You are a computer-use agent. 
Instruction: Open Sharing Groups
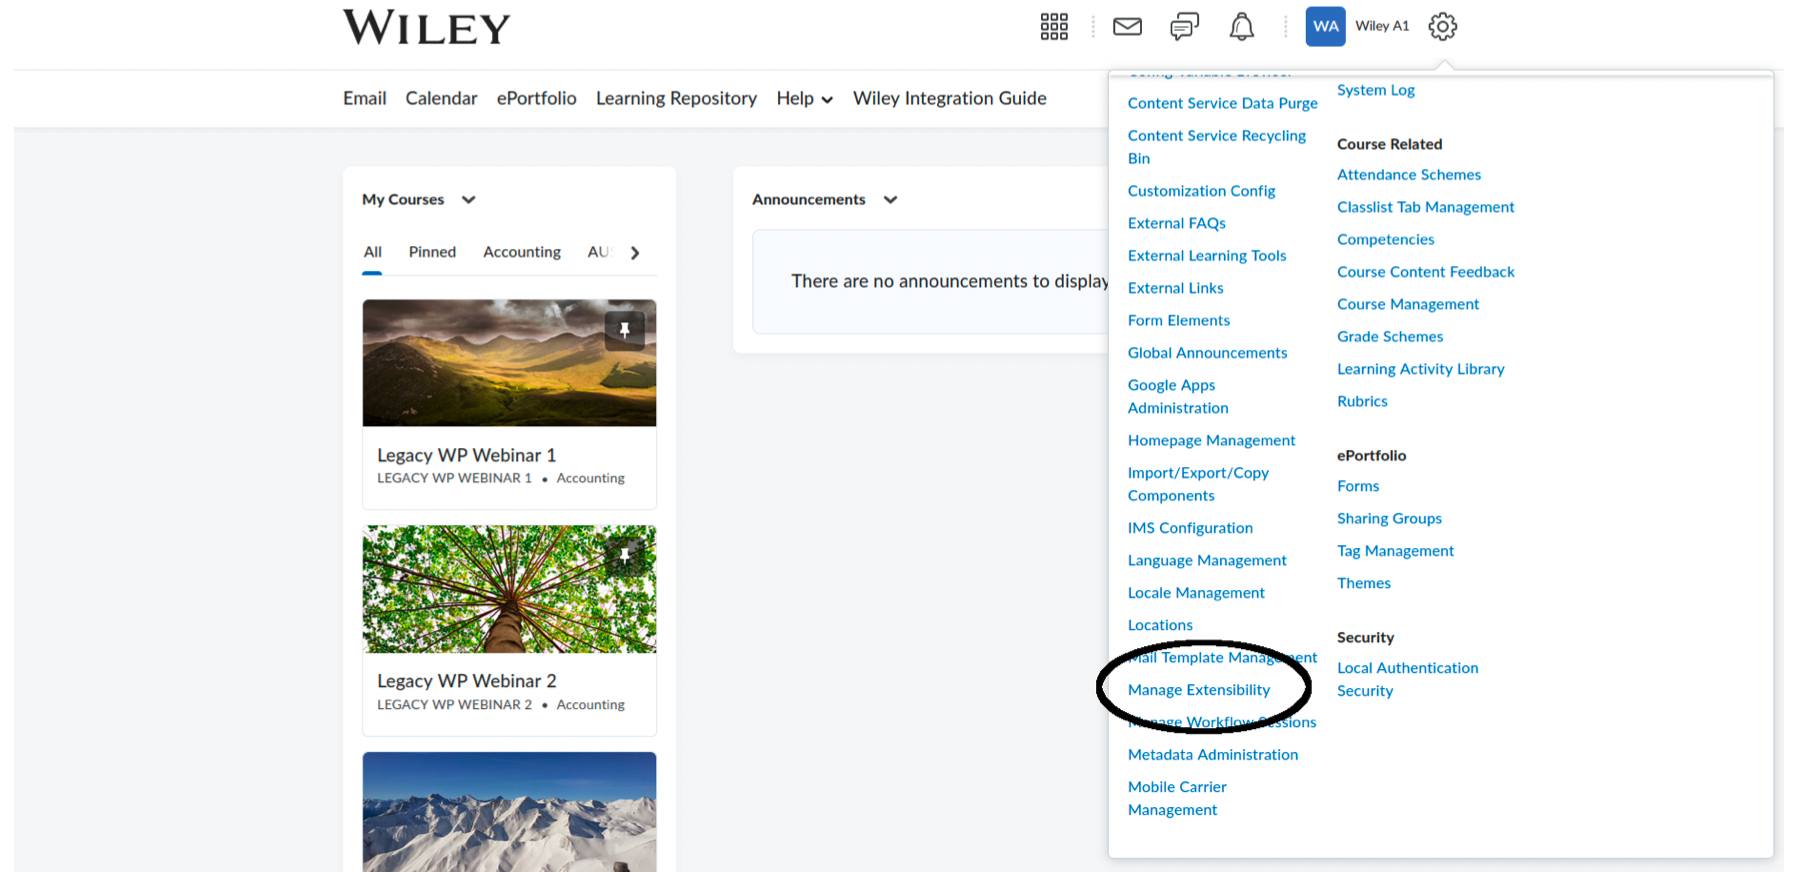[1389, 519]
